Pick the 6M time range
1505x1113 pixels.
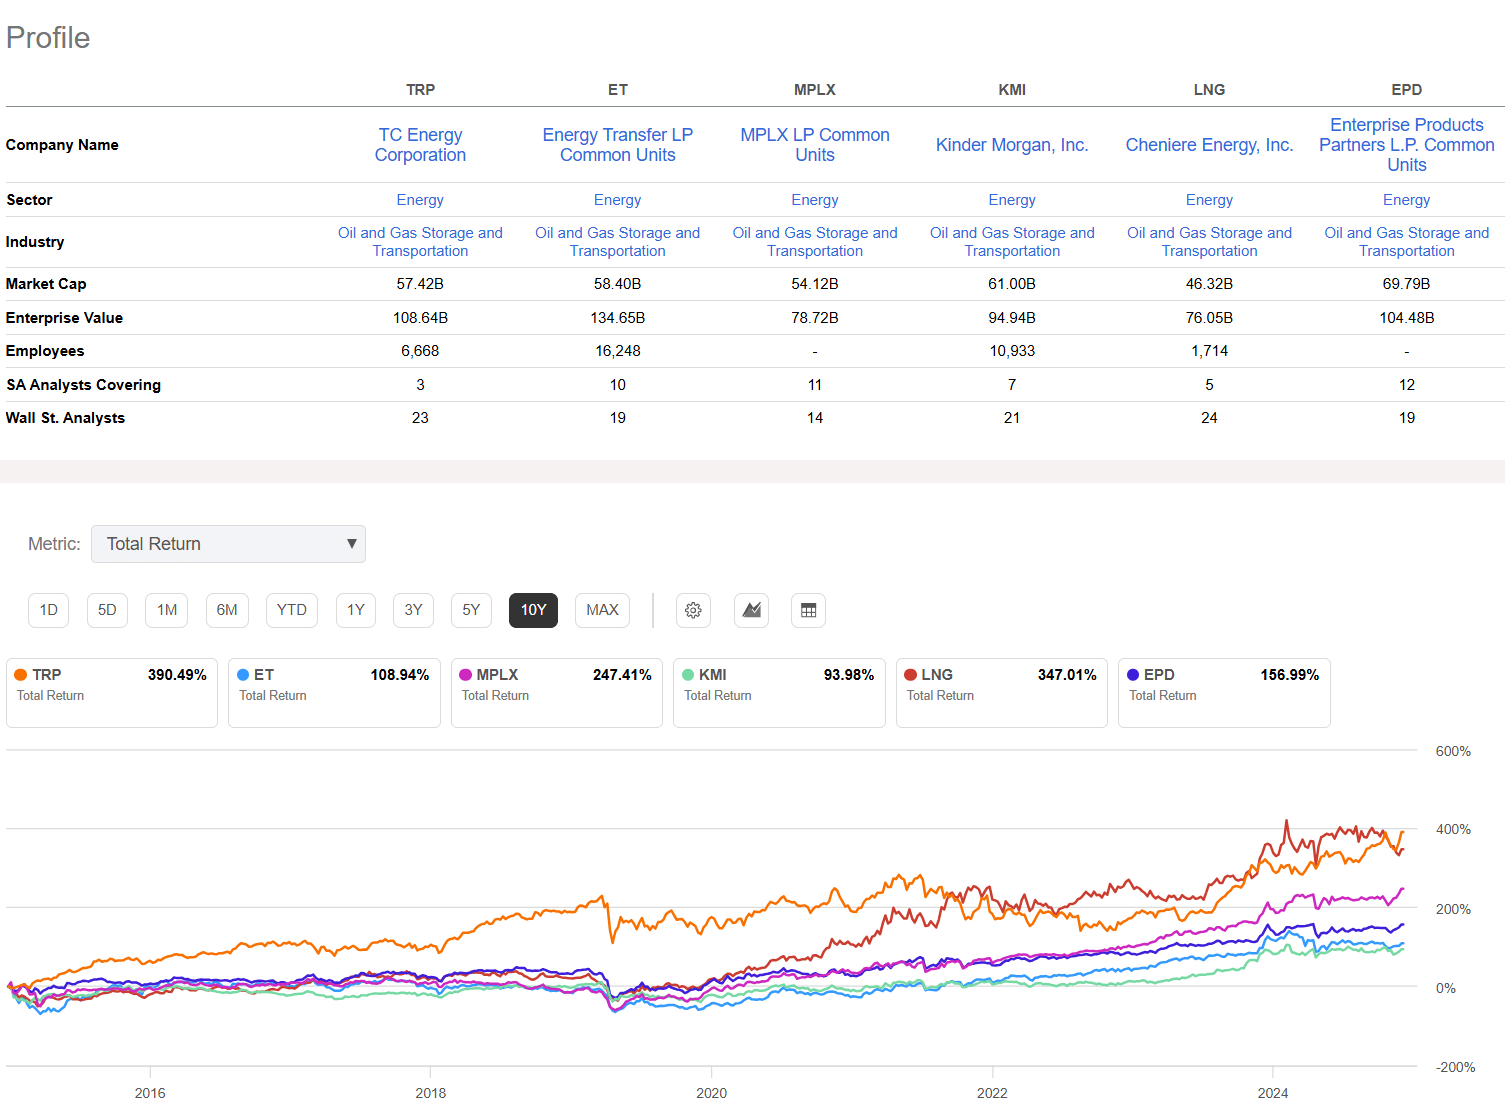tap(227, 610)
